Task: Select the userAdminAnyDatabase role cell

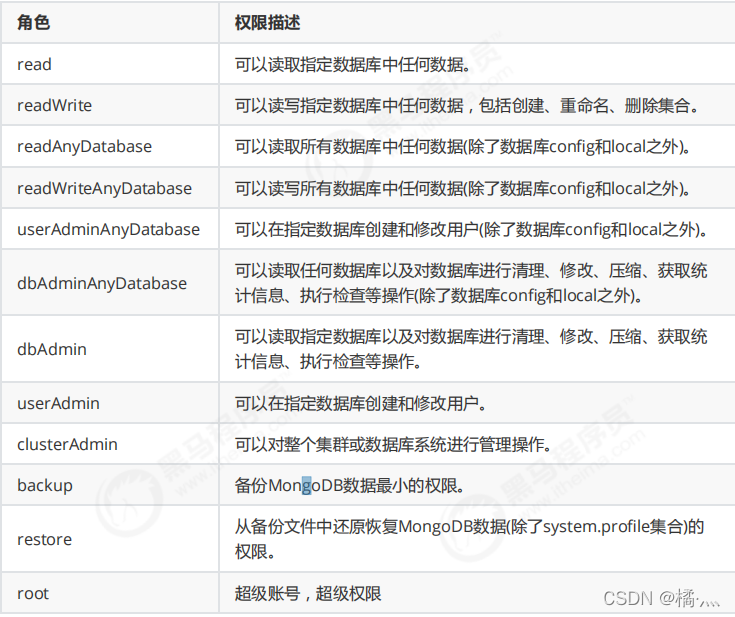Action: coord(108,229)
